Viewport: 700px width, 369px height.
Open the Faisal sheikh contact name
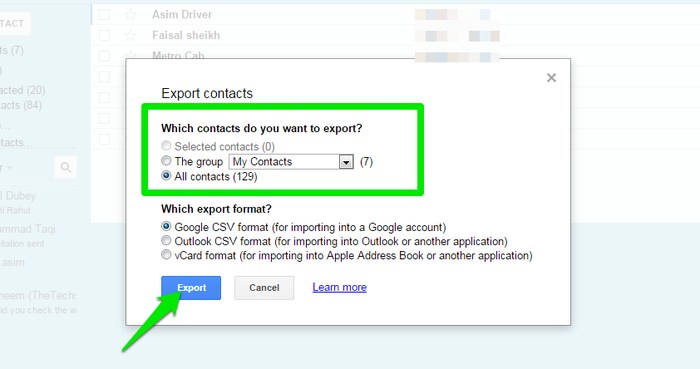[x=186, y=35]
